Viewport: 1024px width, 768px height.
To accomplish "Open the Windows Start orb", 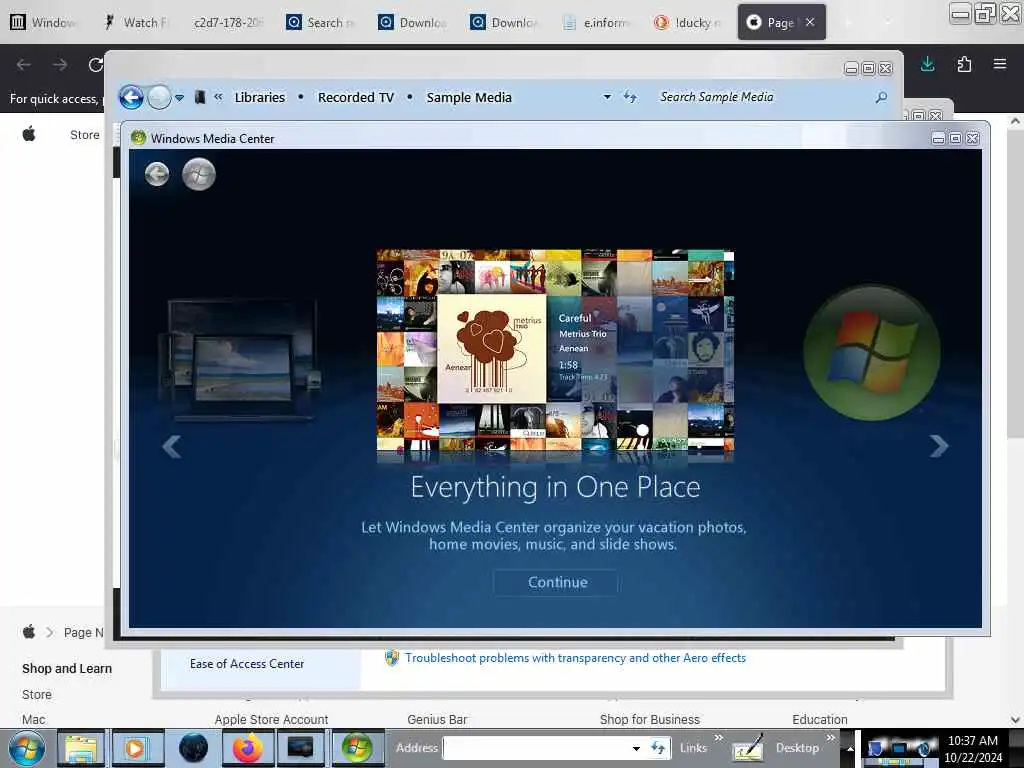I will [x=27, y=748].
